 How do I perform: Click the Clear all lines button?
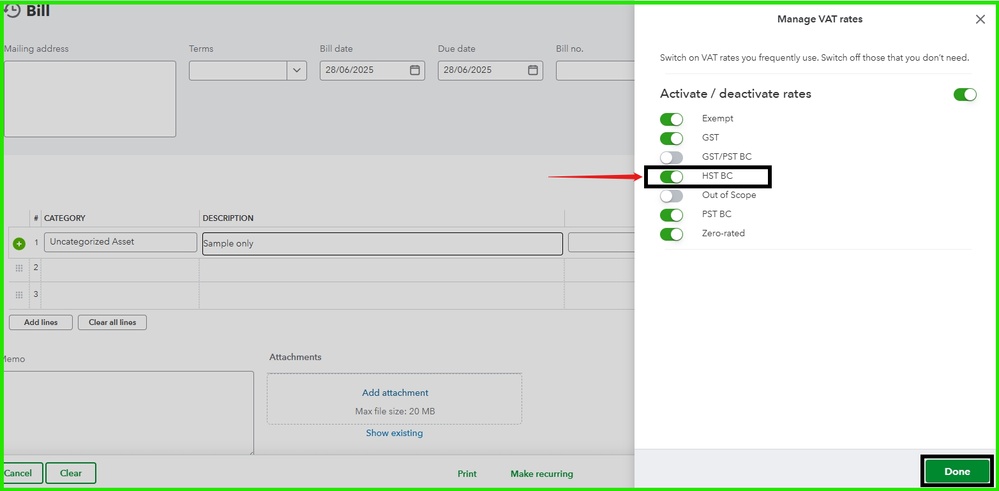pyautogui.click(x=112, y=322)
